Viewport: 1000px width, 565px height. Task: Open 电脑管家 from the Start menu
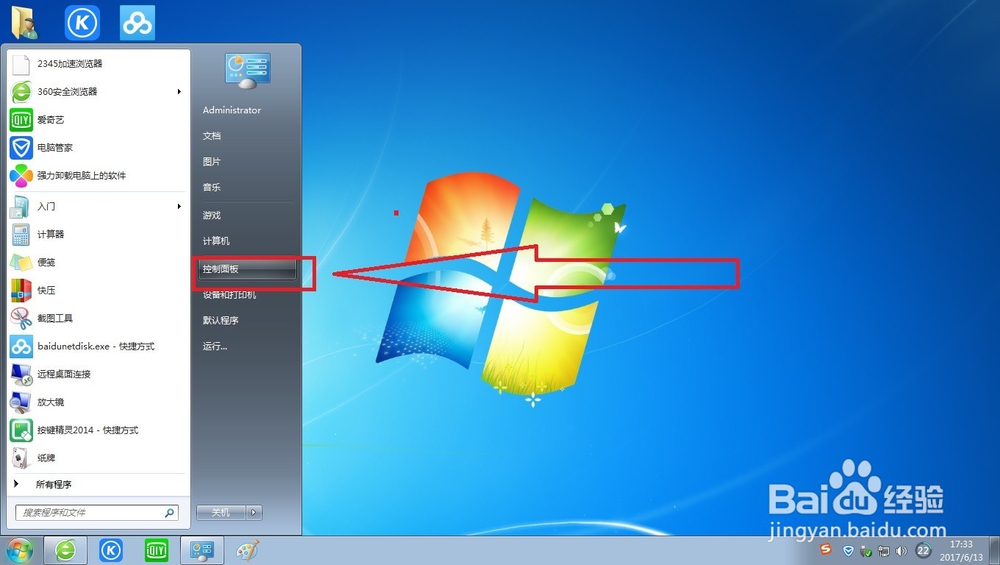click(98, 148)
